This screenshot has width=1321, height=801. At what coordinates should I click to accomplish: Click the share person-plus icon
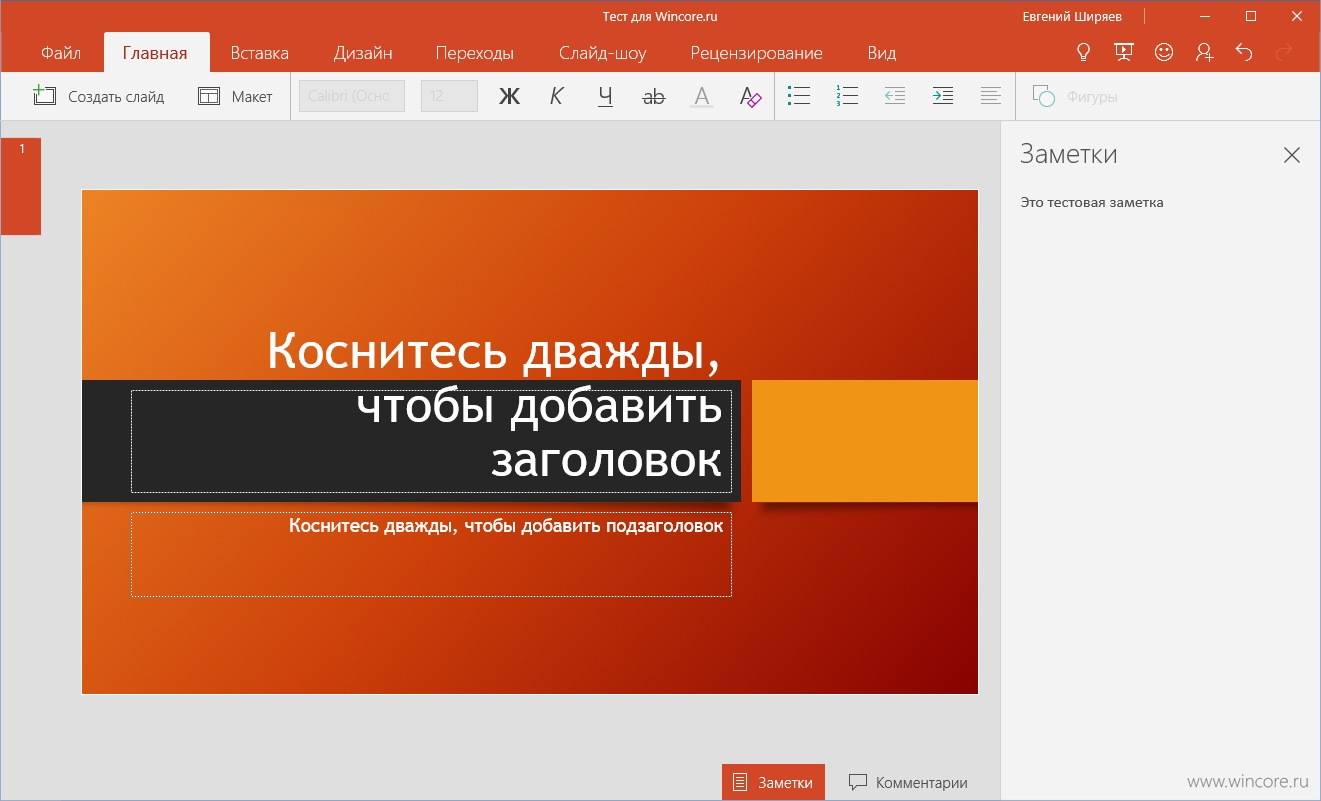(1204, 52)
